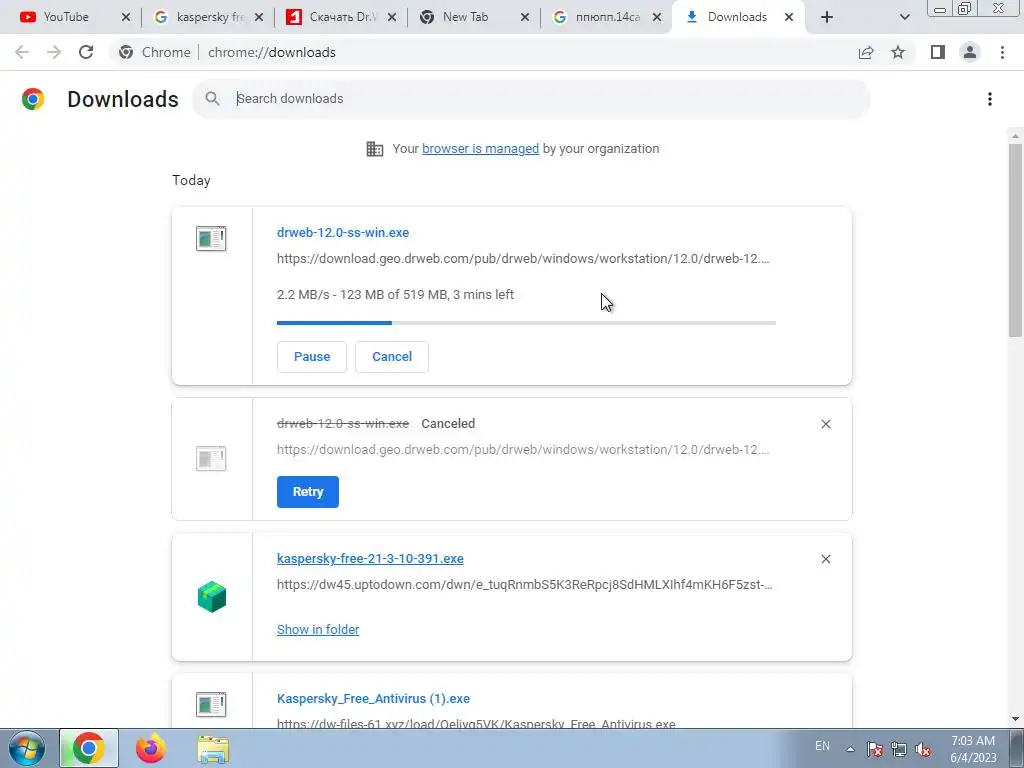Click the green kaspersky-free box icon

(212, 597)
